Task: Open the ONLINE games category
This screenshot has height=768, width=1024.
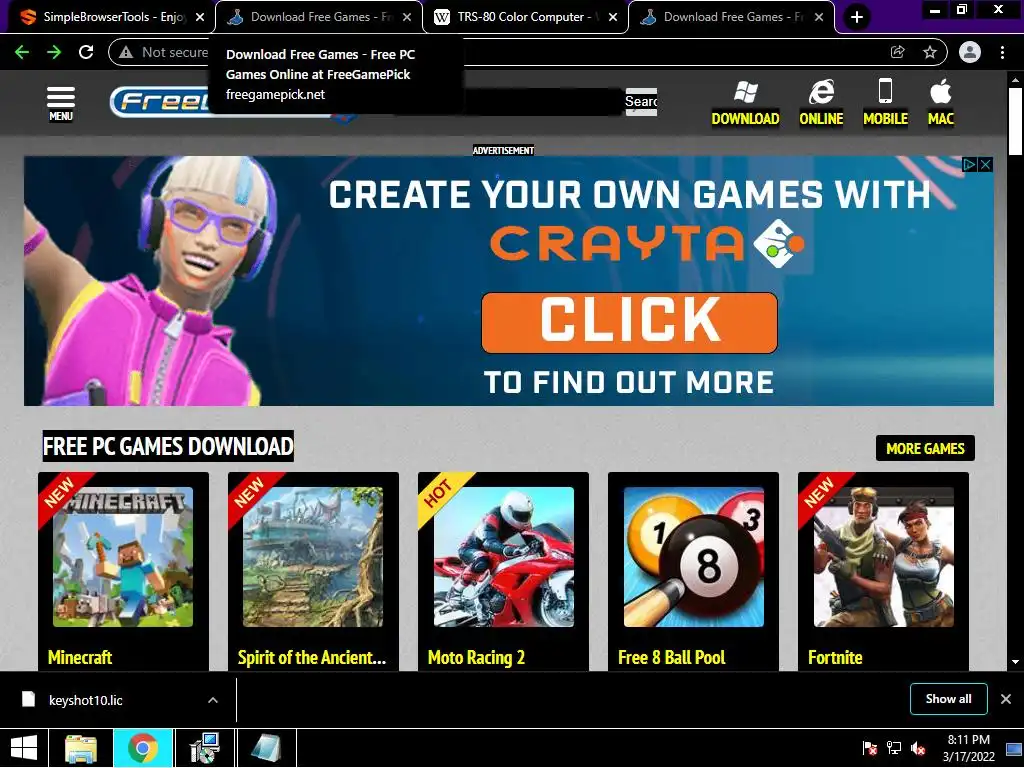Action: coord(821,104)
